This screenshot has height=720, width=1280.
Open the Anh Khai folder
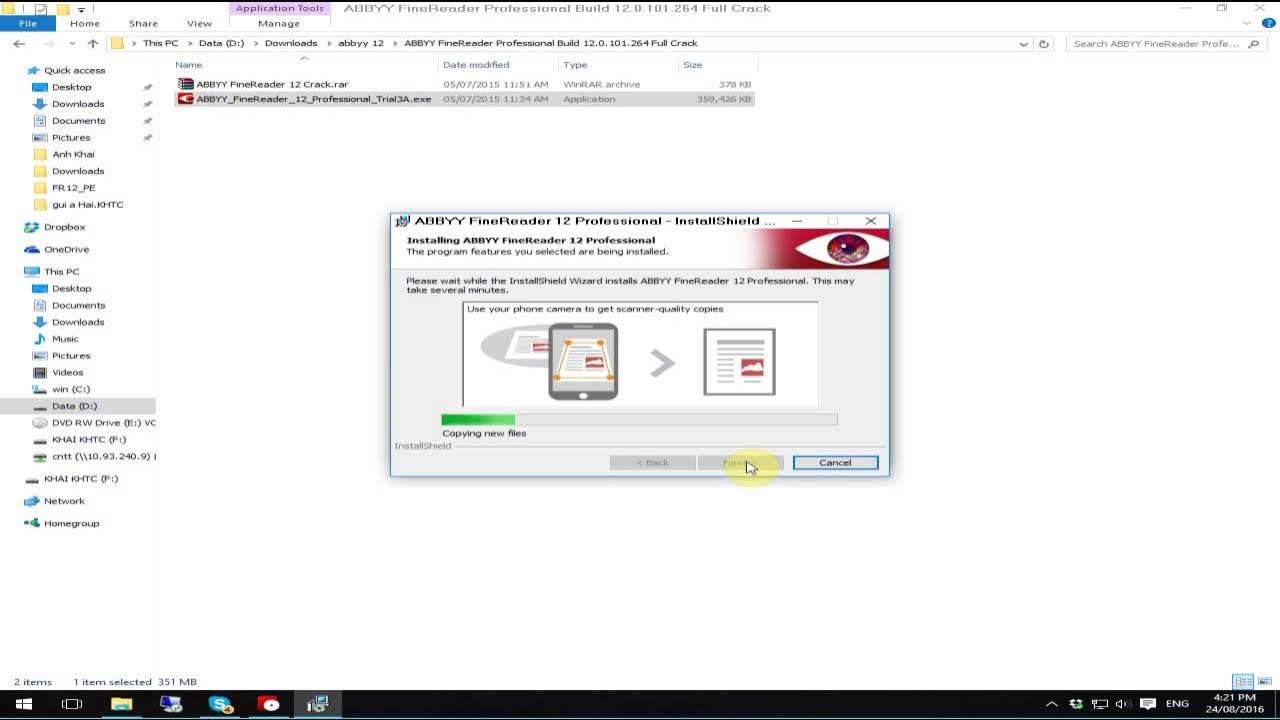click(73, 154)
